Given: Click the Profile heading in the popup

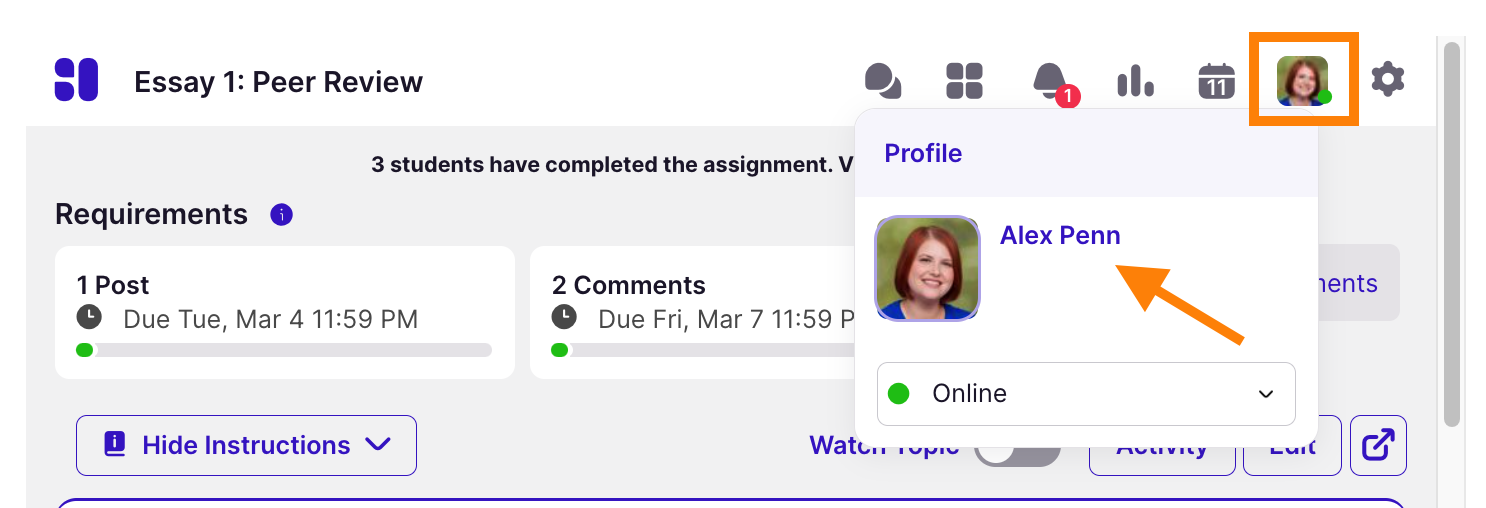Looking at the screenshot, I should tap(923, 153).
